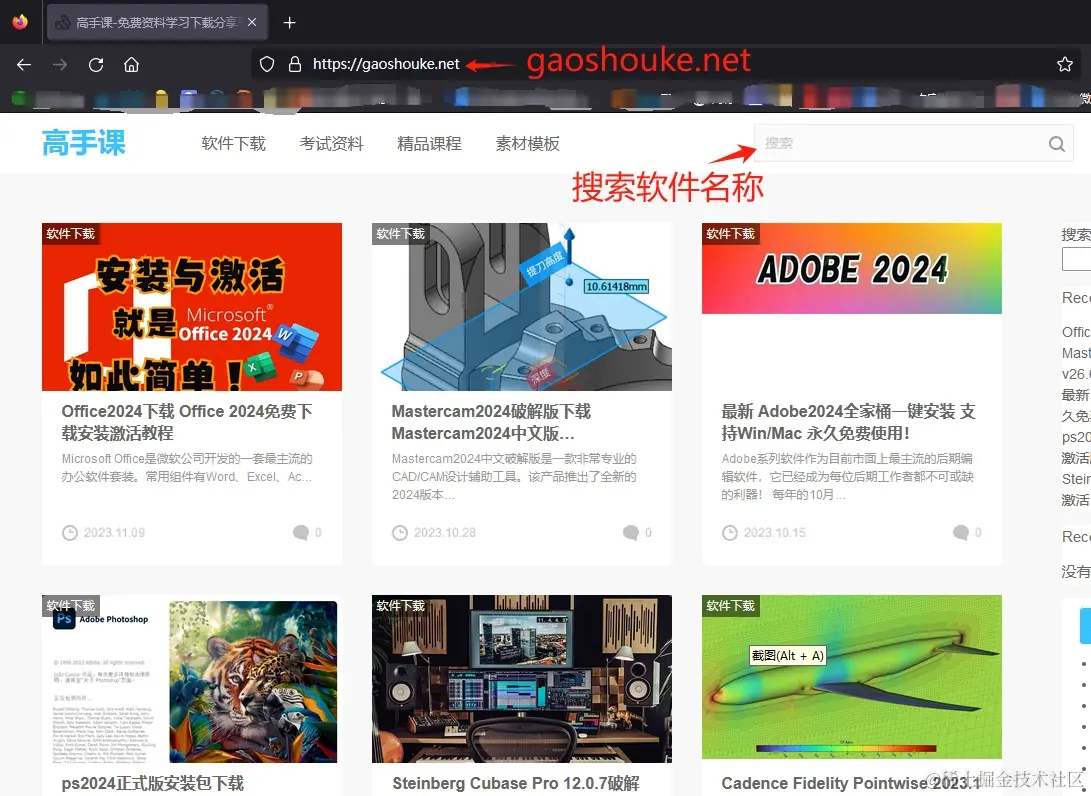
Task: Open Office2024下载 article title
Action: pos(187,422)
